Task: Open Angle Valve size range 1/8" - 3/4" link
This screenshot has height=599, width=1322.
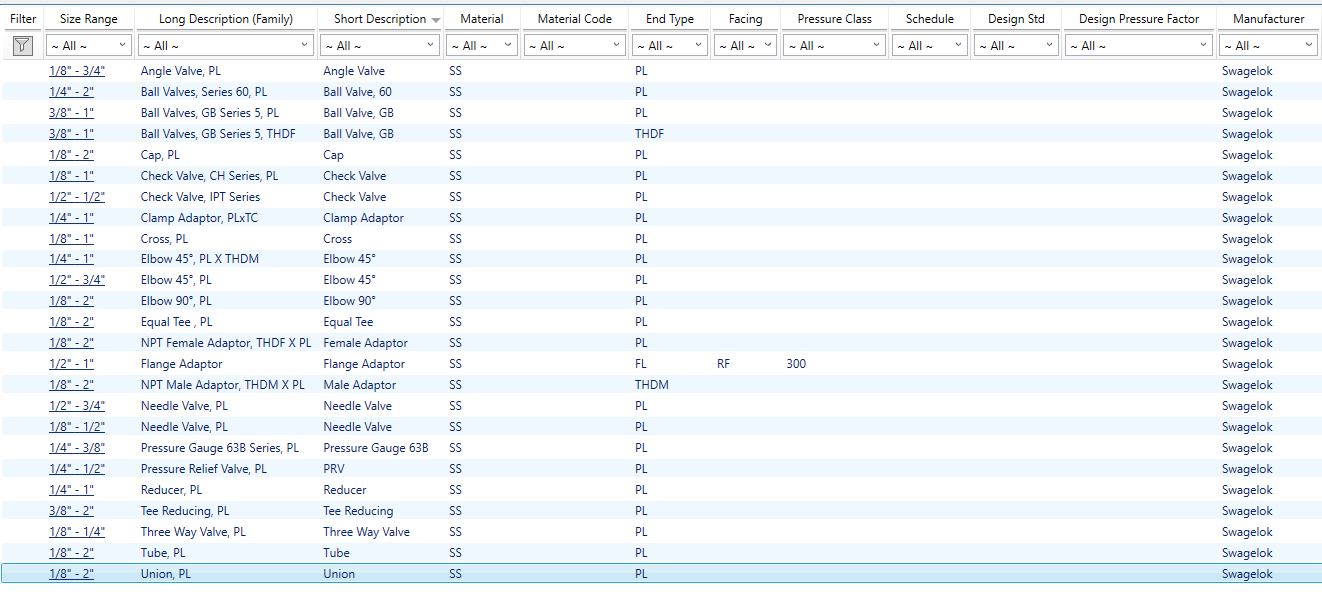Action: (77, 71)
